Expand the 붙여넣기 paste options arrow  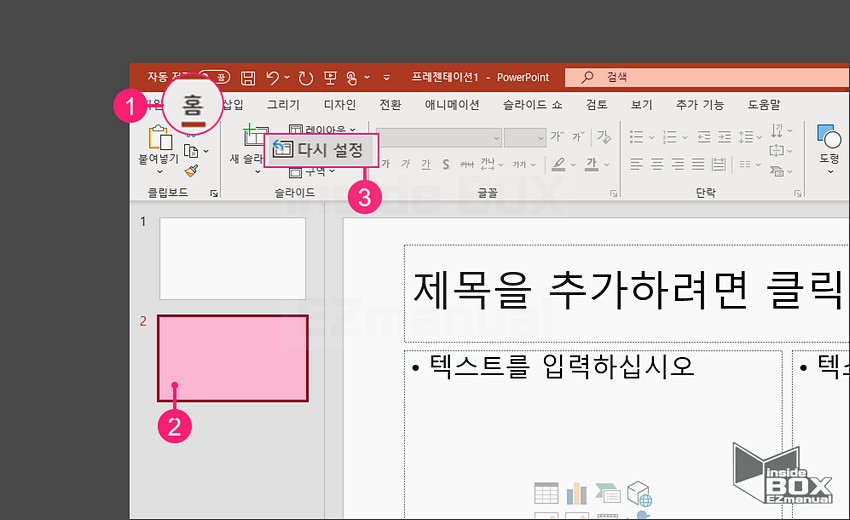click(x=159, y=172)
